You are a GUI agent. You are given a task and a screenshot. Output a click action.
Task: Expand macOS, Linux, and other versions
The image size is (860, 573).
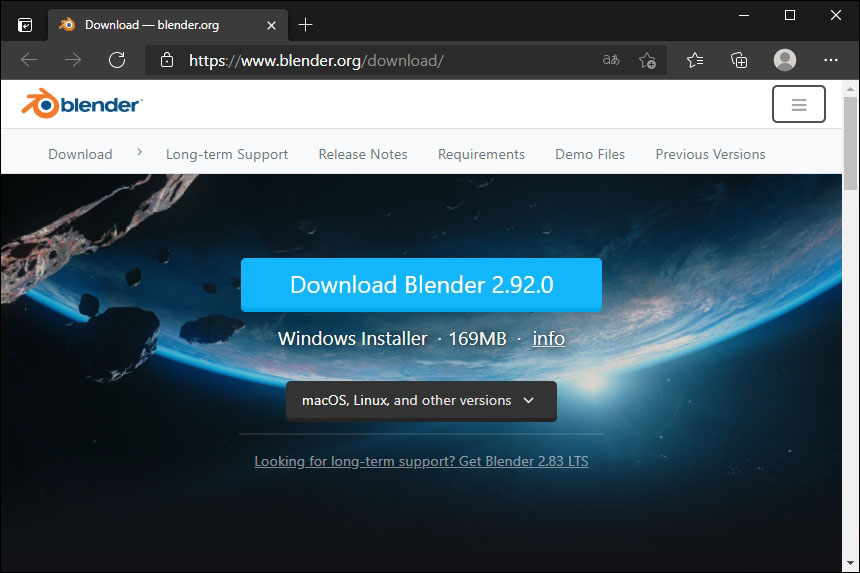click(x=421, y=401)
